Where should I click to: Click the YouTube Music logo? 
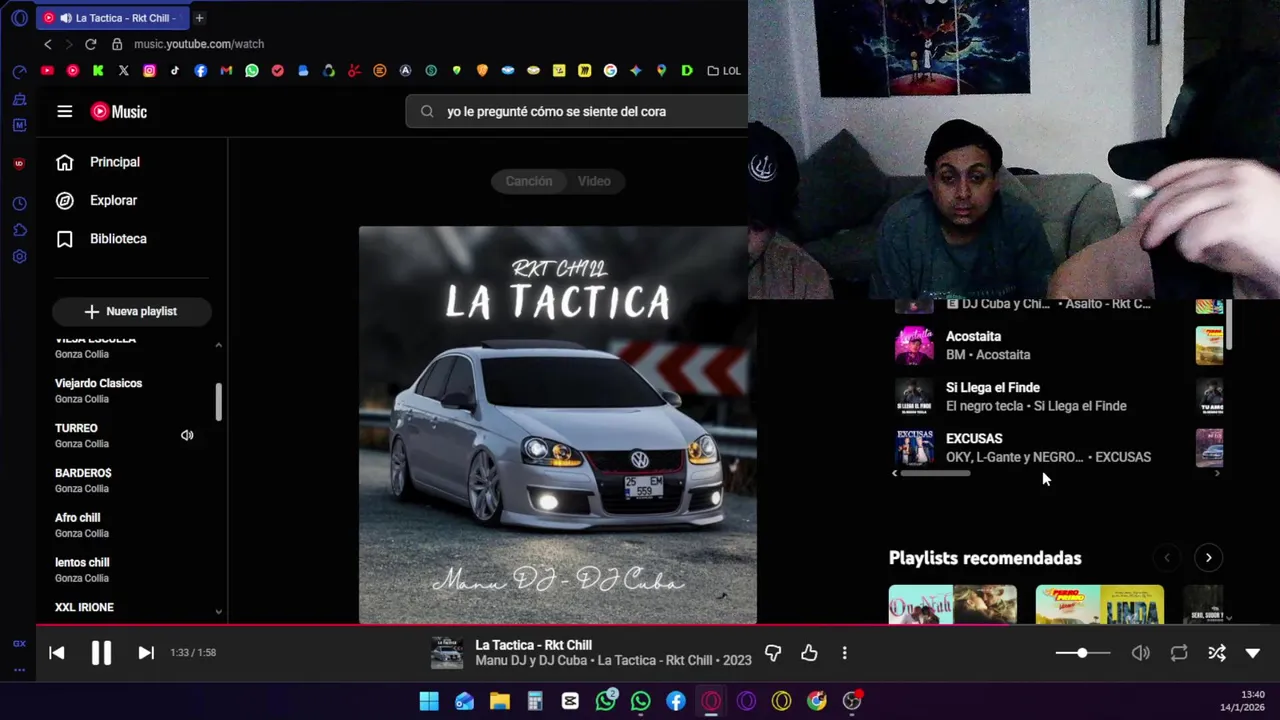(119, 112)
